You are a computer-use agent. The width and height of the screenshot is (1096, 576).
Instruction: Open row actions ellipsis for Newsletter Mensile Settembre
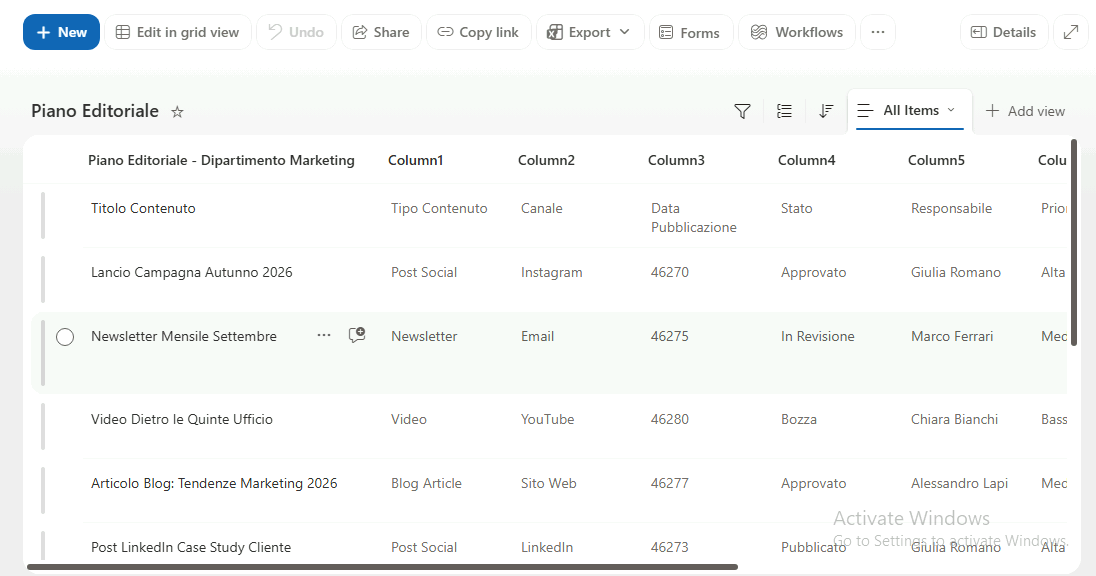click(324, 336)
